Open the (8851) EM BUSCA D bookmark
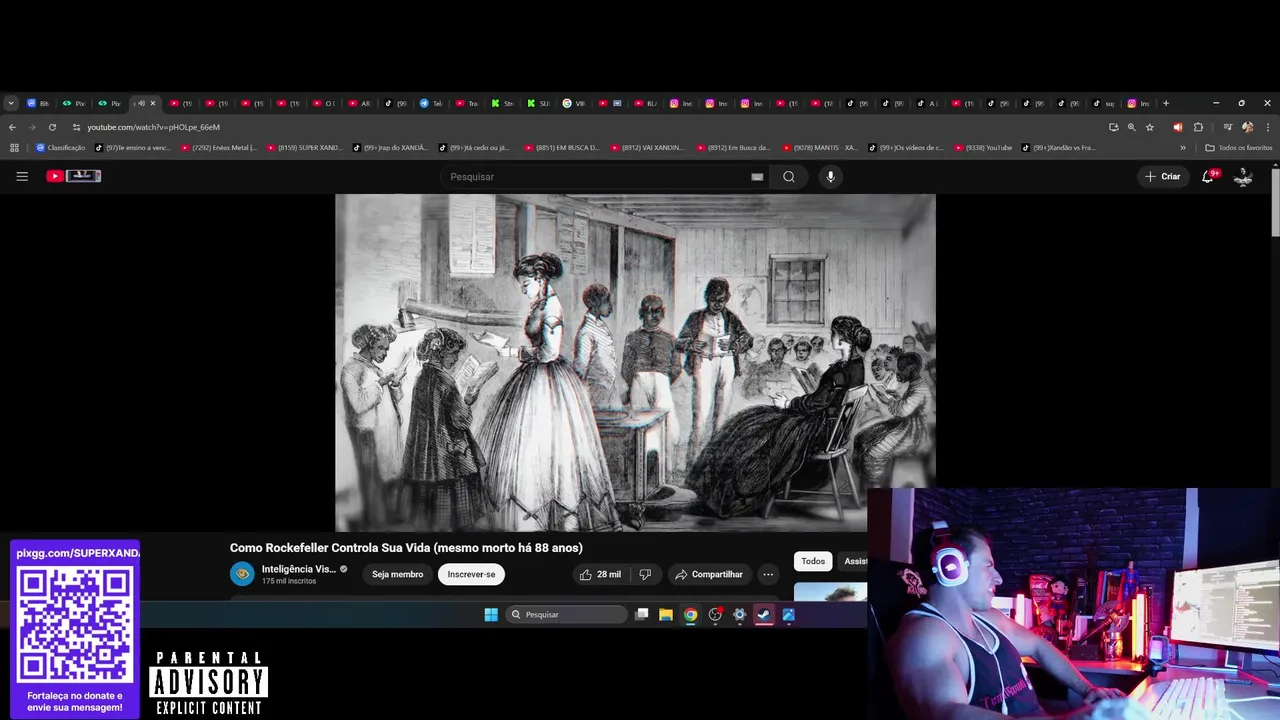 coord(563,148)
